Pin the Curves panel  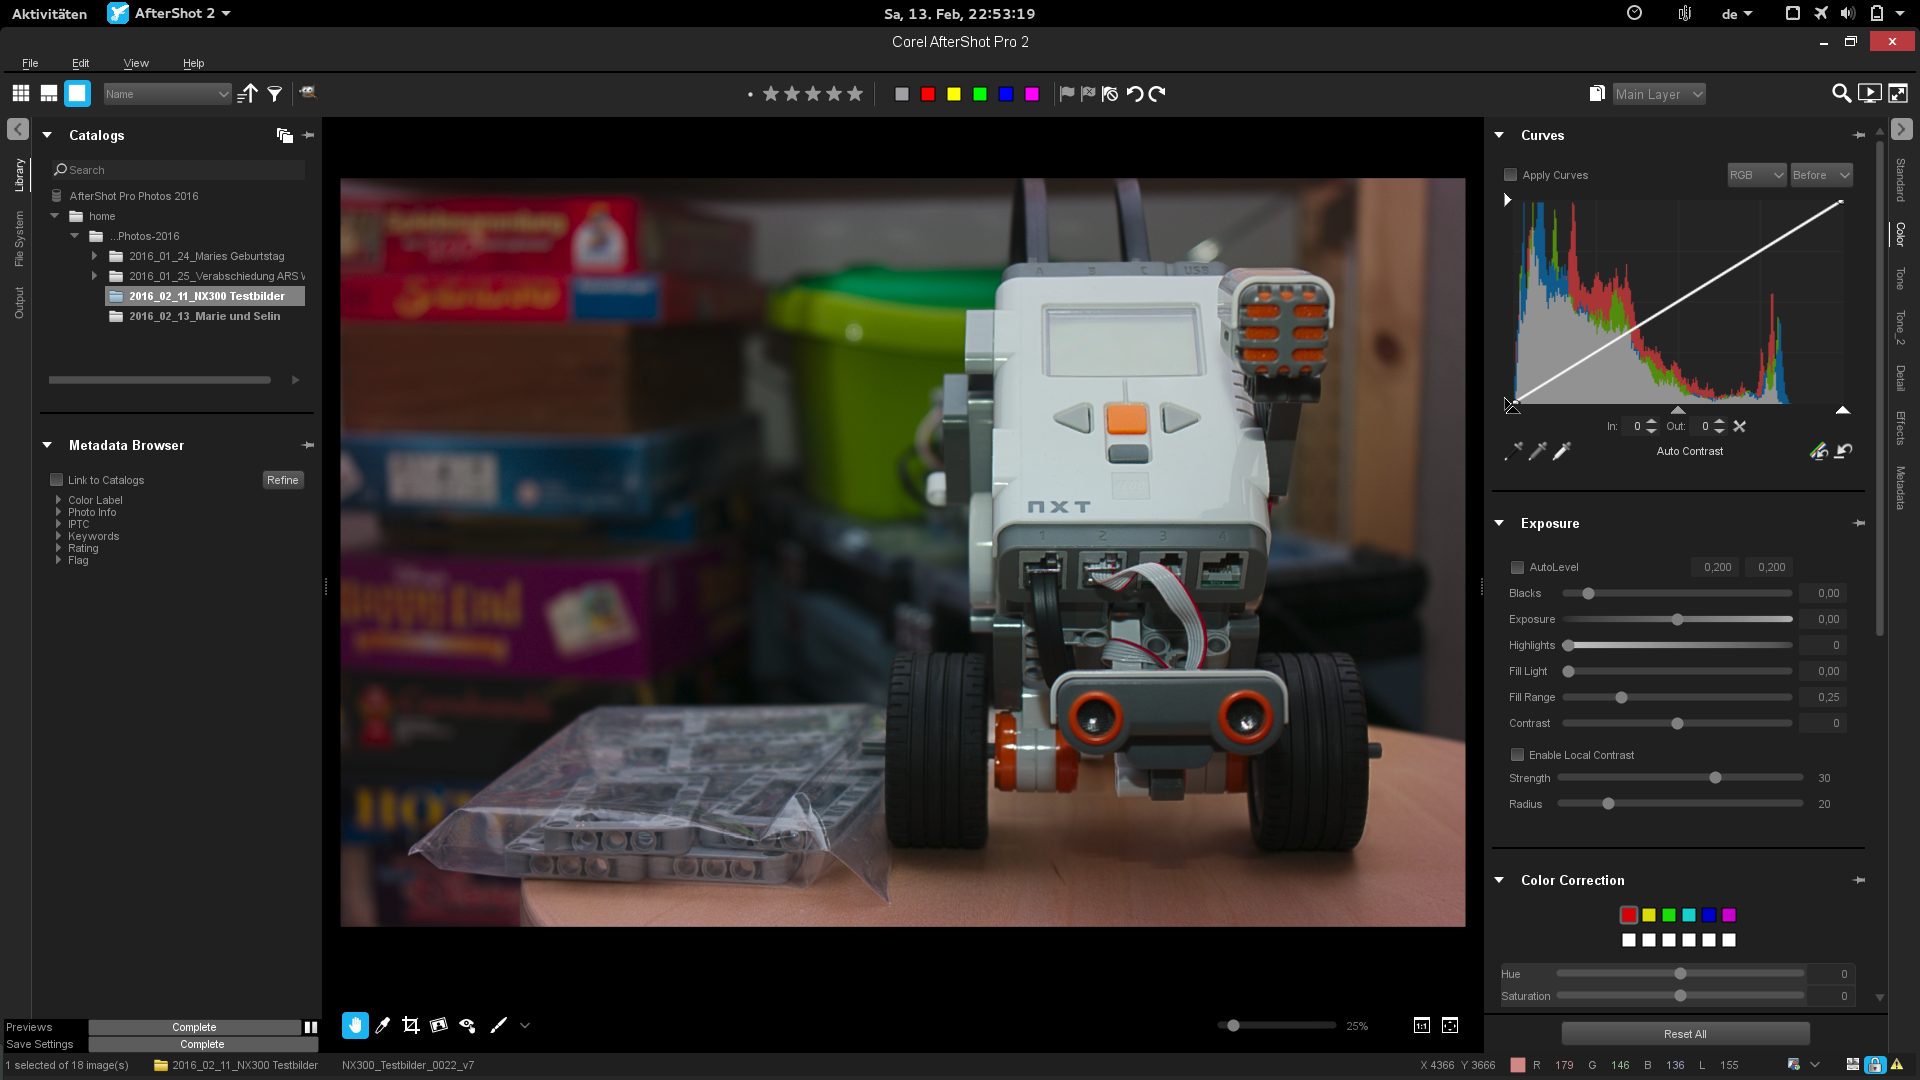(x=1859, y=135)
